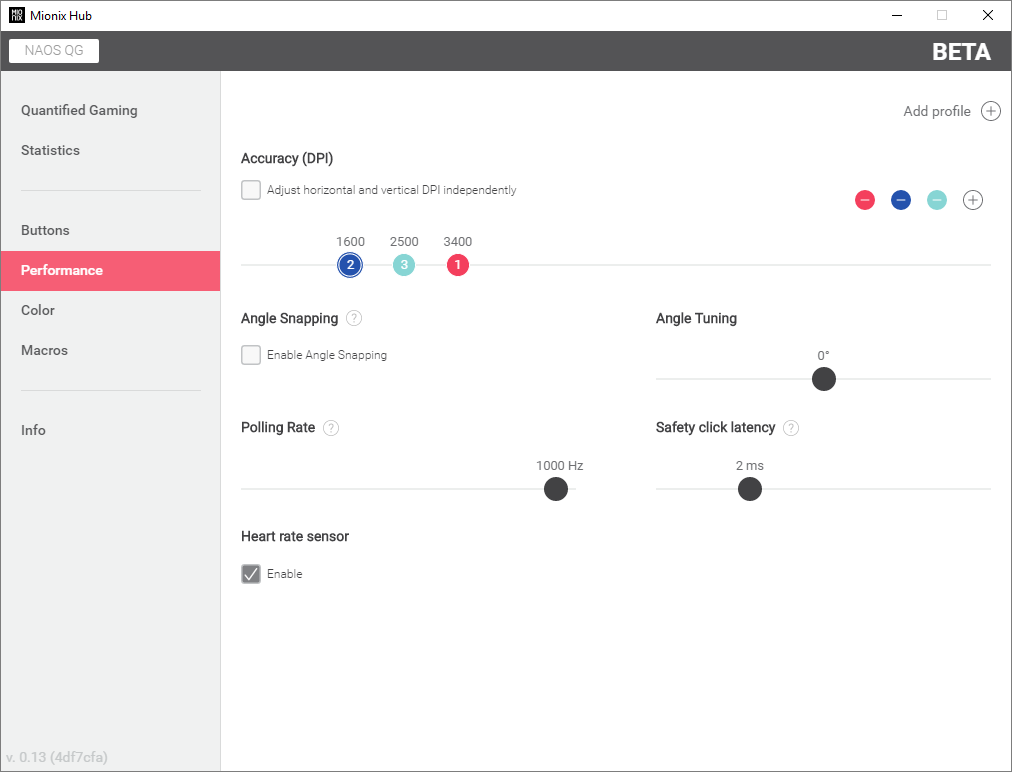Disable the heart rate sensor checkbox
The height and width of the screenshot is (772, 1012).
click(251, 574)
